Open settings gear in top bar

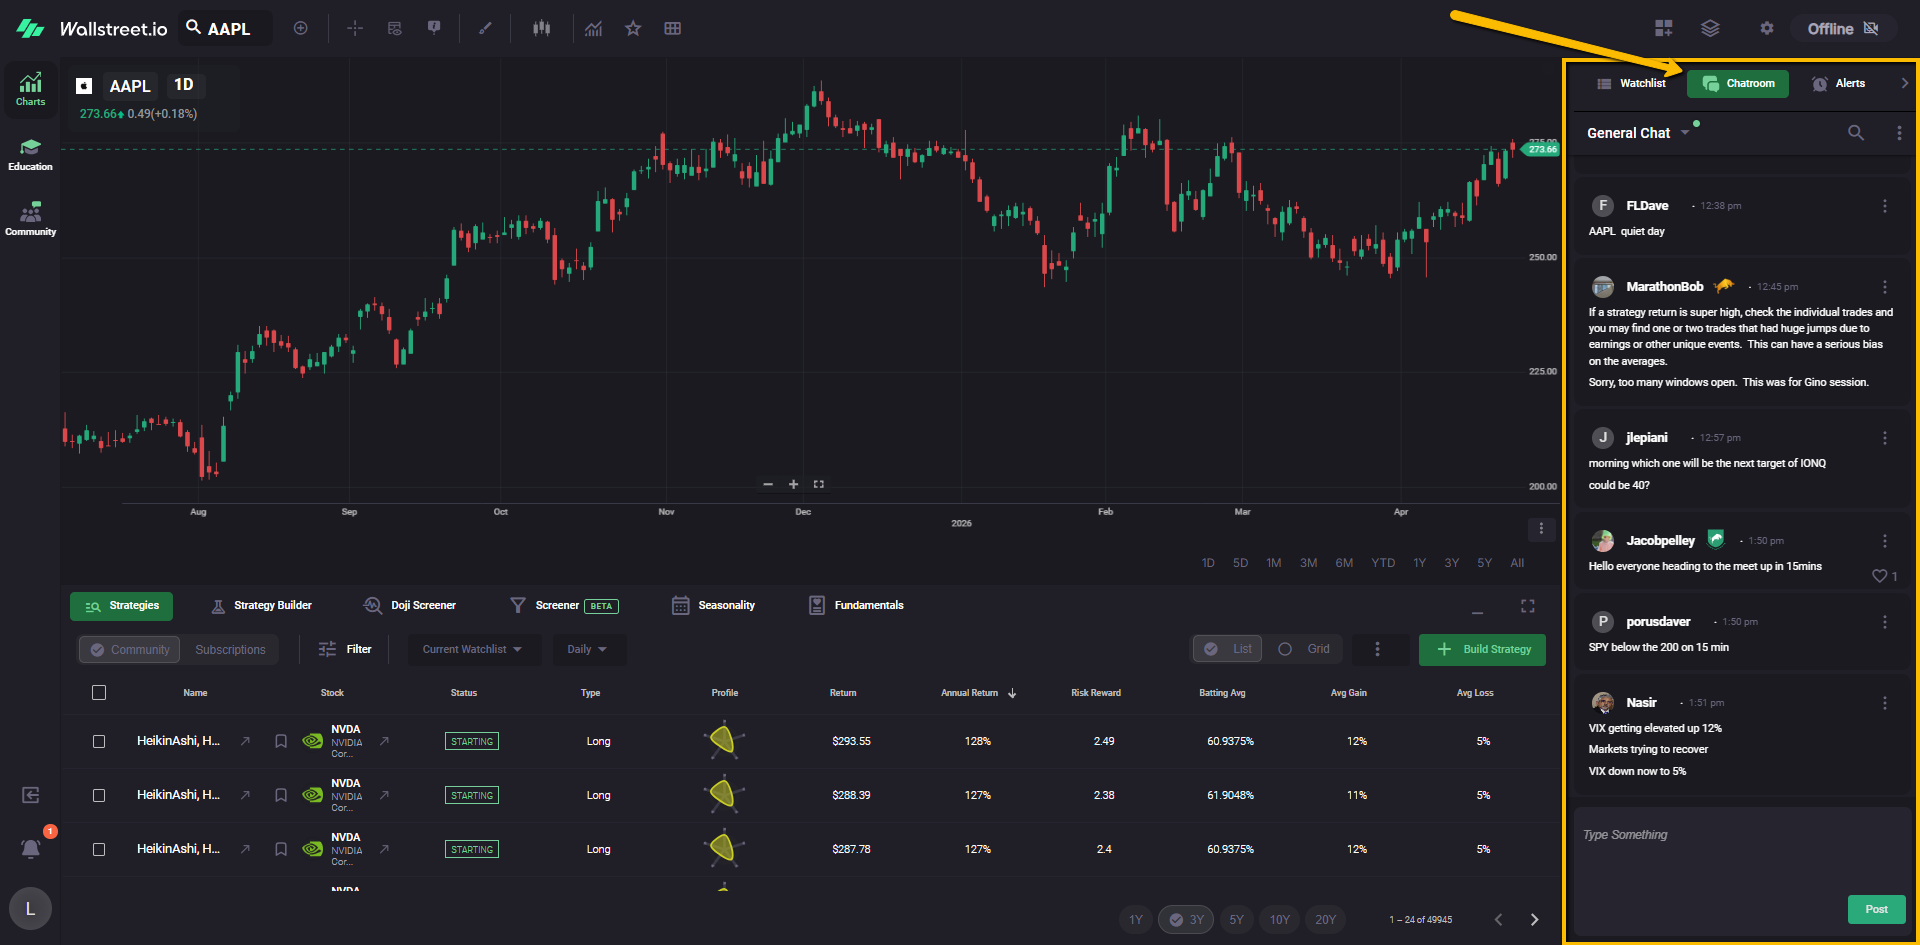pos(1766,29)
